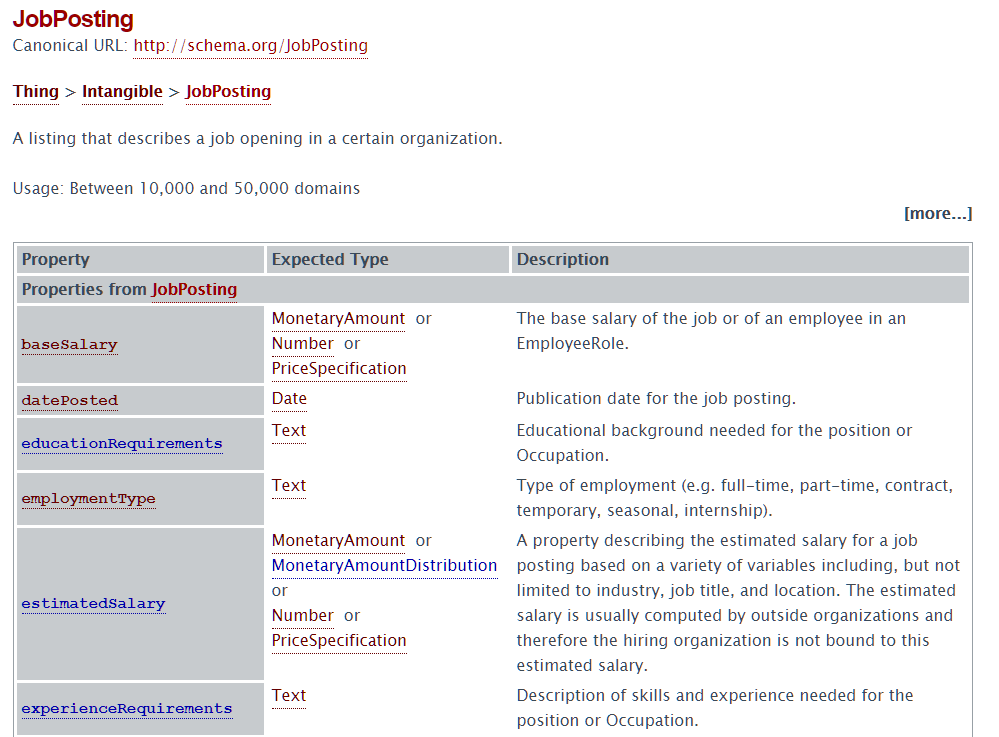This screenshot has width=999, height=737.
Task: Go to Thing in the breadcrumb
Action: coord(36,92)
